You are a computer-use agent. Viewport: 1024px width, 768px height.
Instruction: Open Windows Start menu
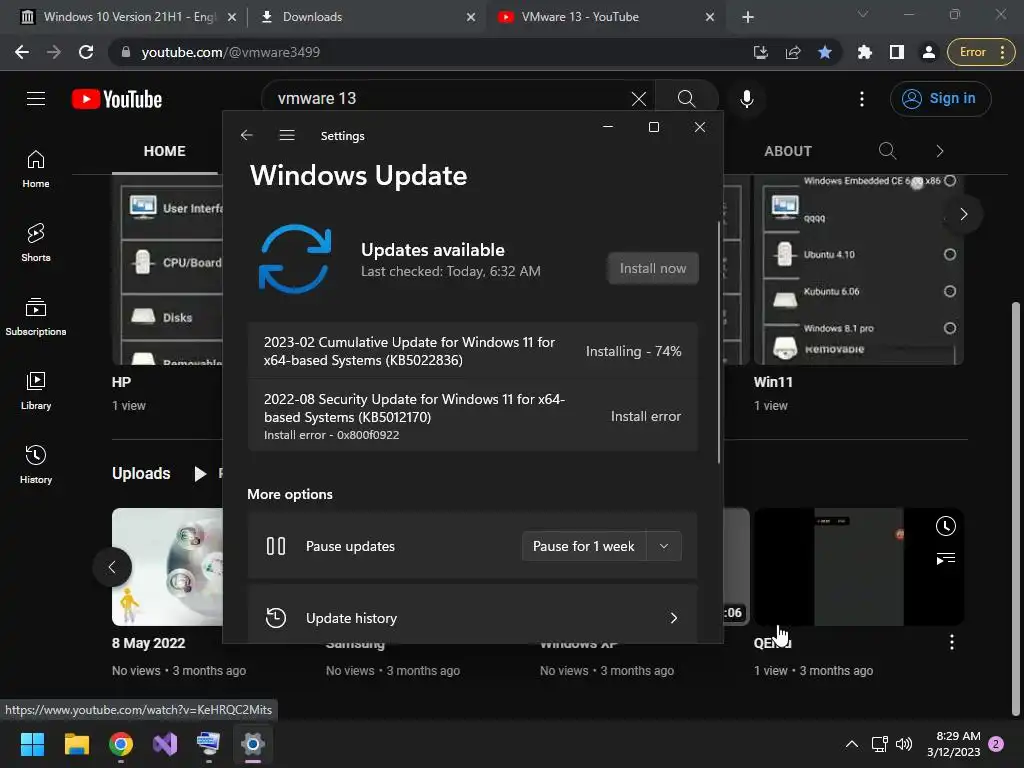click(x=32, y=744)
